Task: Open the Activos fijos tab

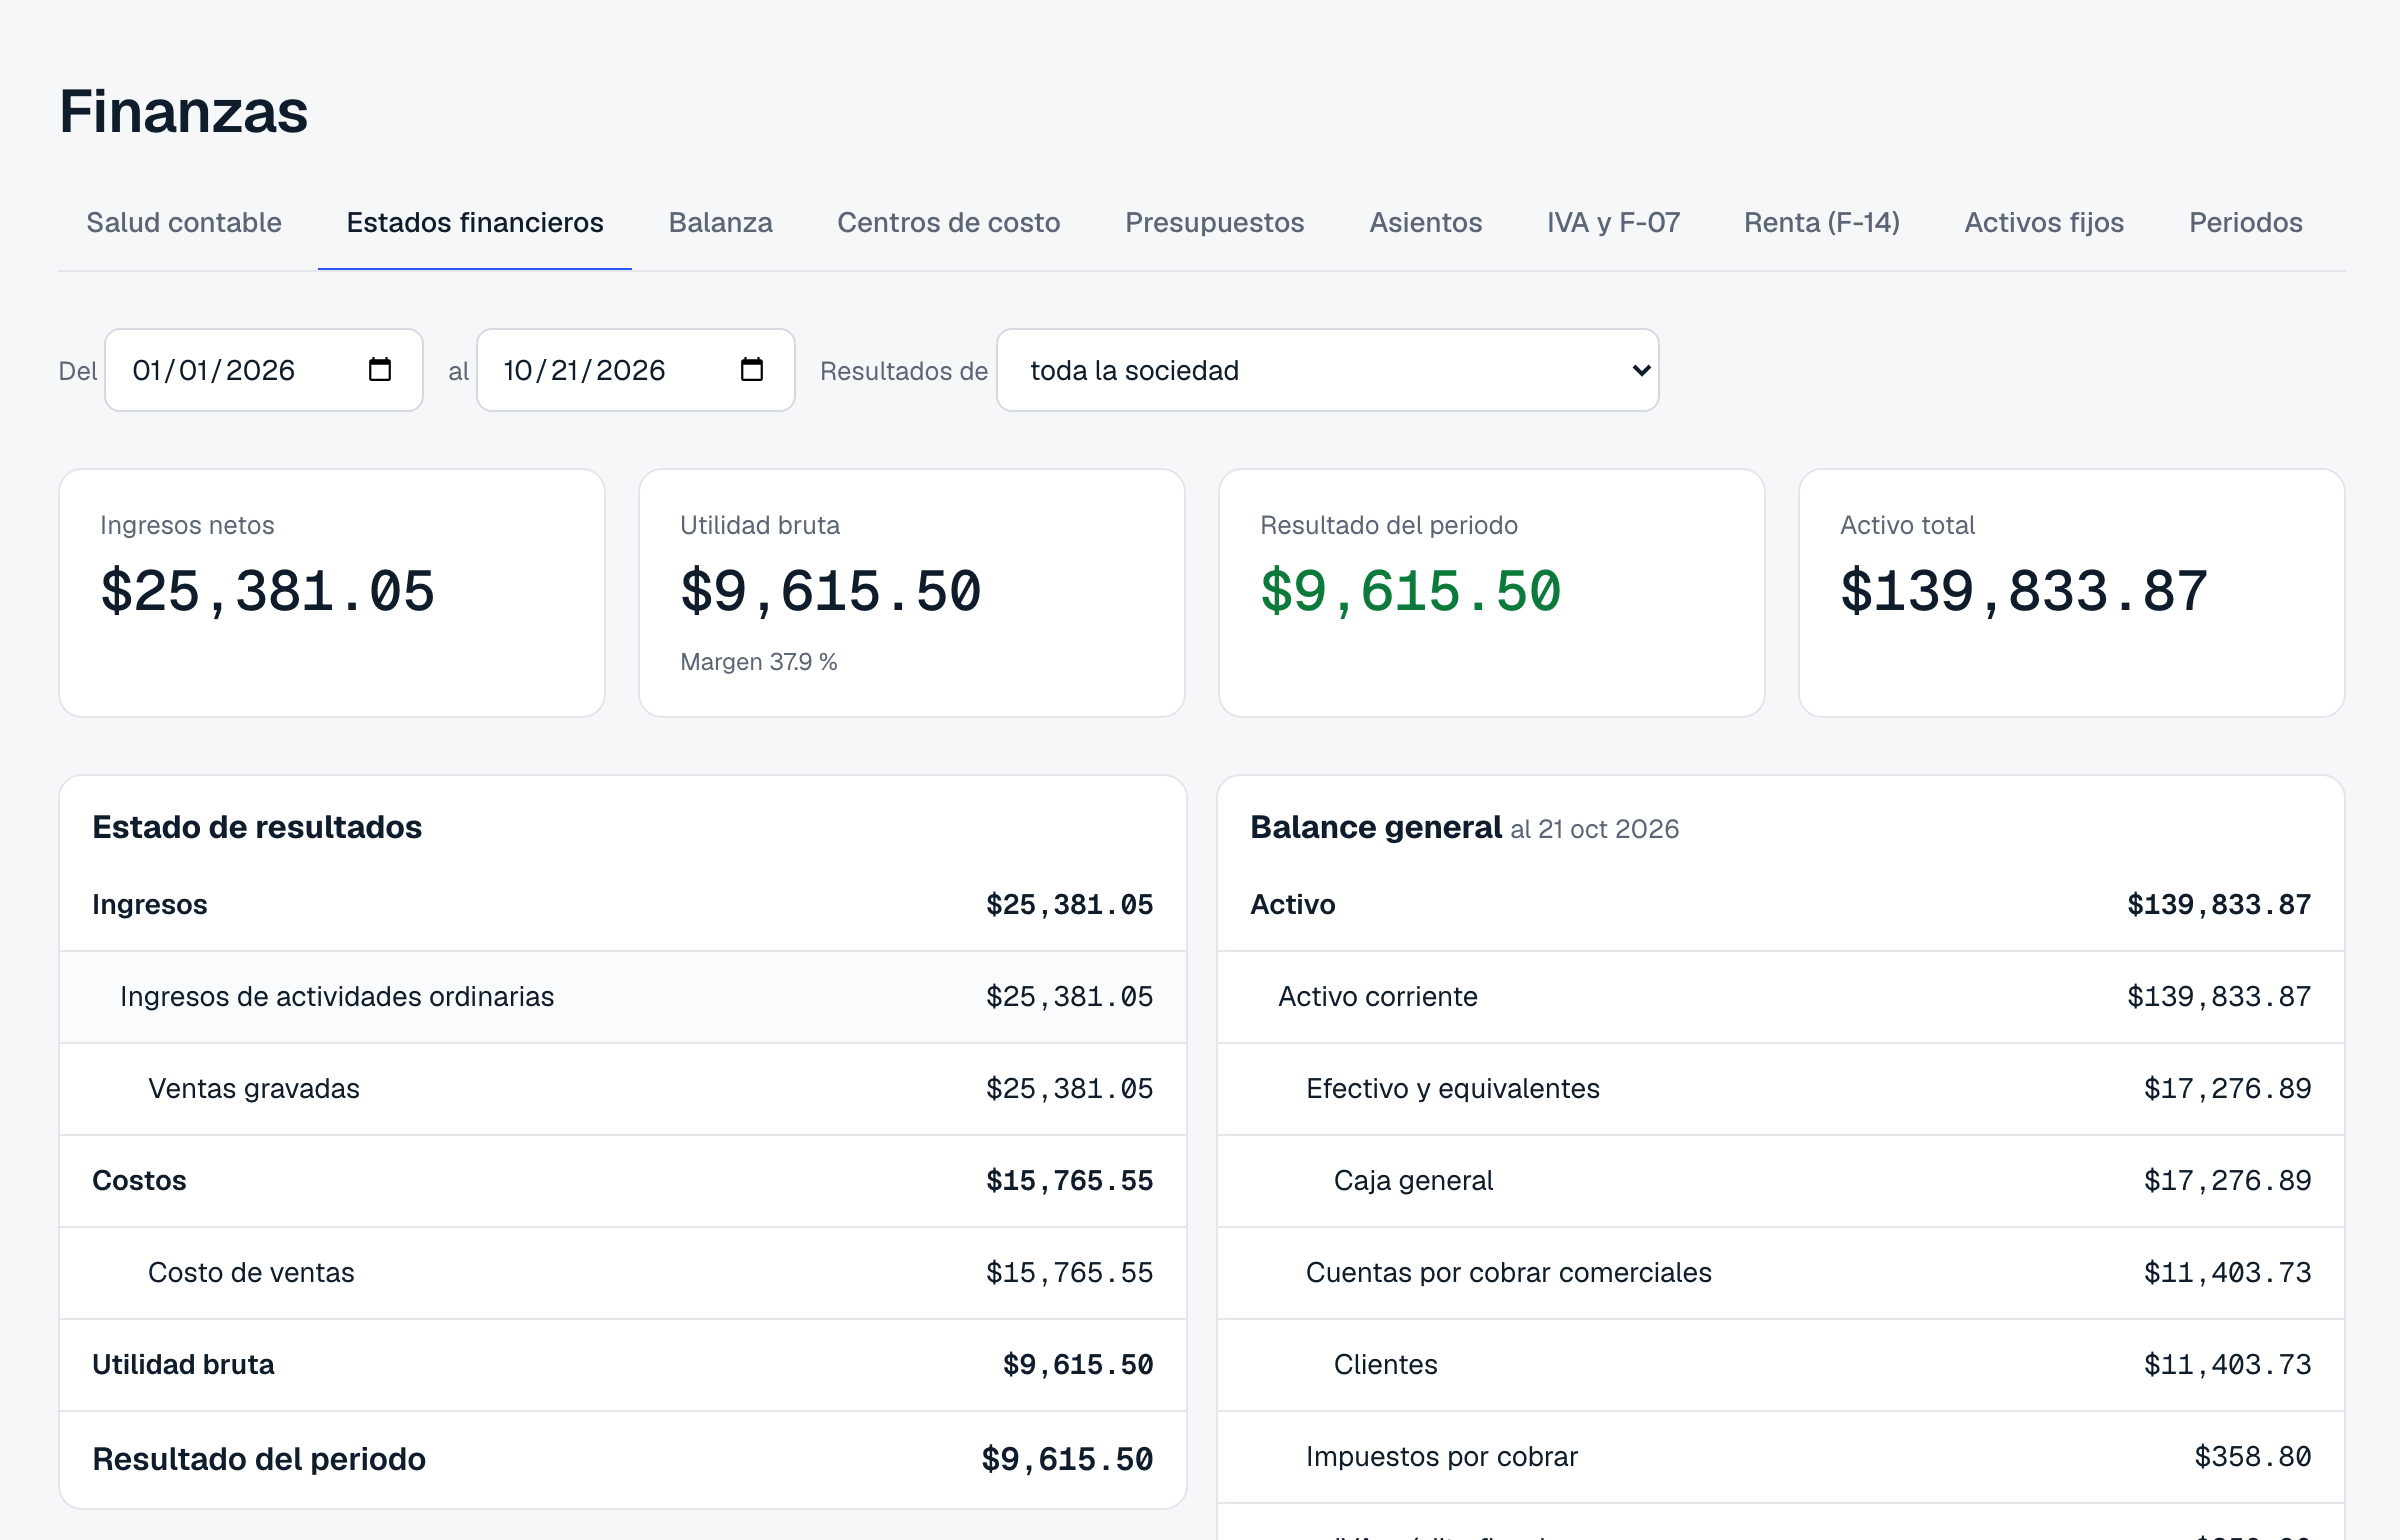Action: [2044, 222]
